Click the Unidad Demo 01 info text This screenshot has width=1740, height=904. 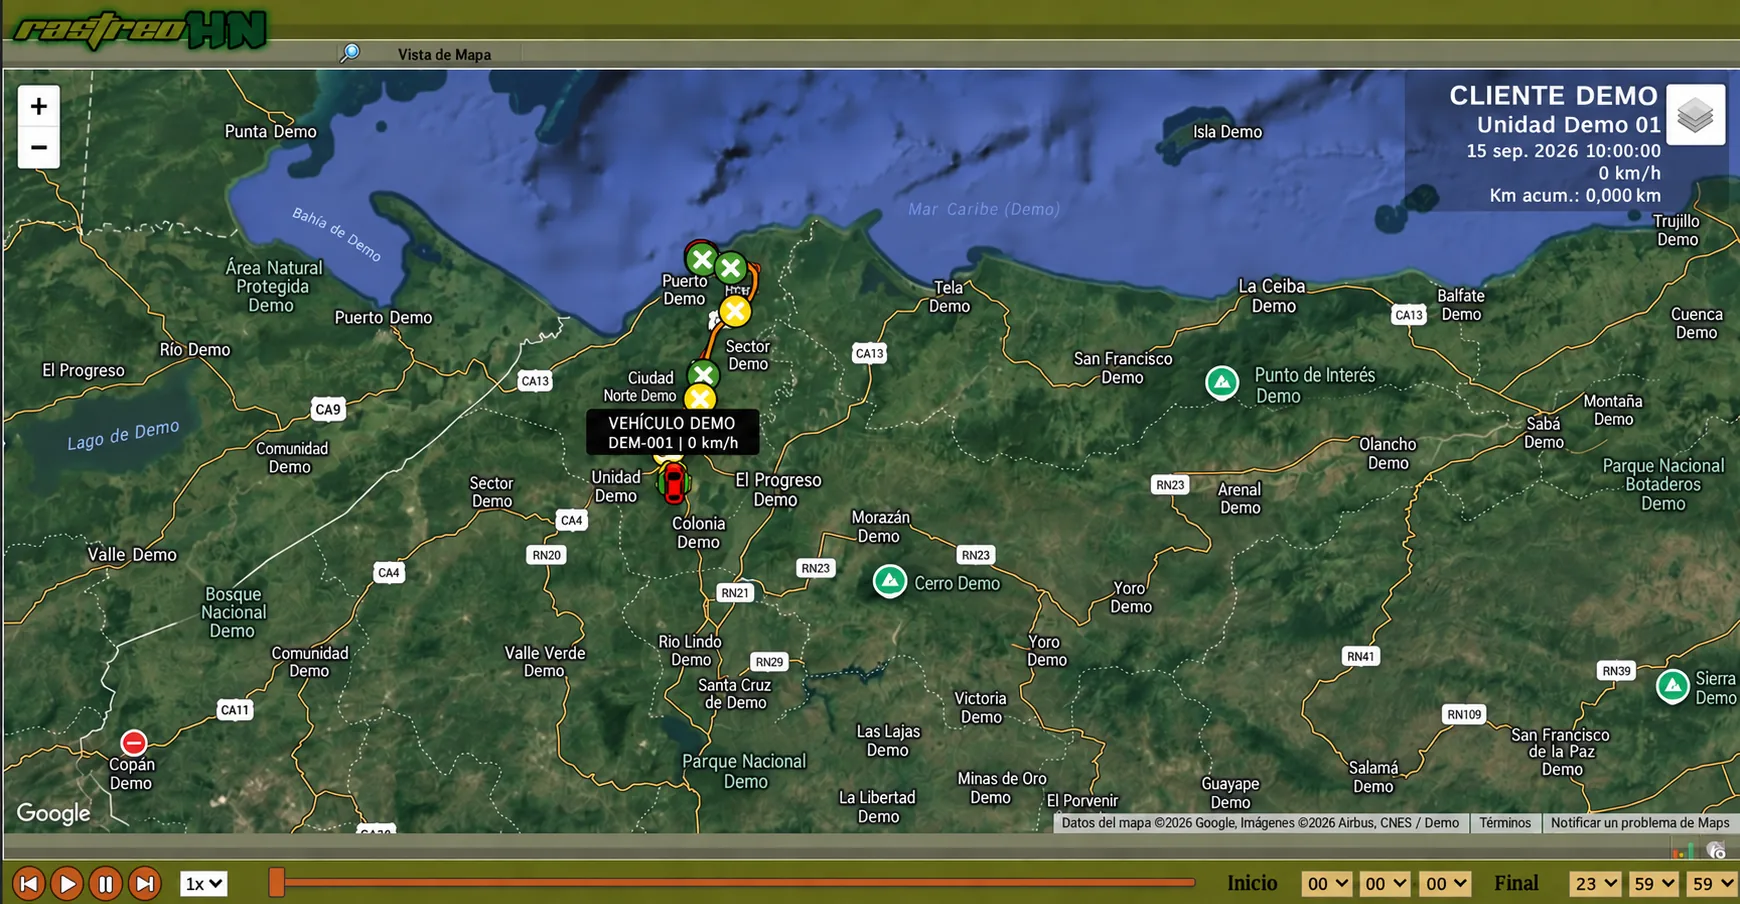pyautogui.click(x=1568, y=125)
